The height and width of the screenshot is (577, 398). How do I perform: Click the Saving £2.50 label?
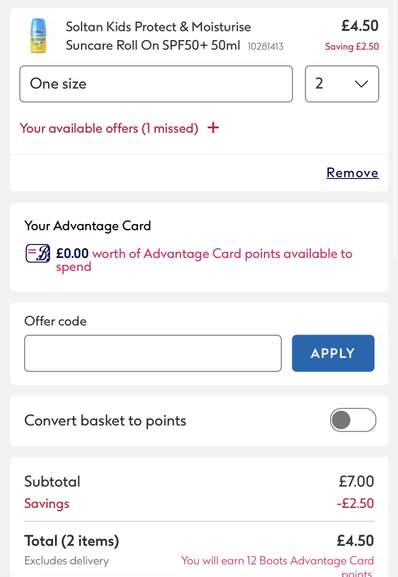coord(352,47)
